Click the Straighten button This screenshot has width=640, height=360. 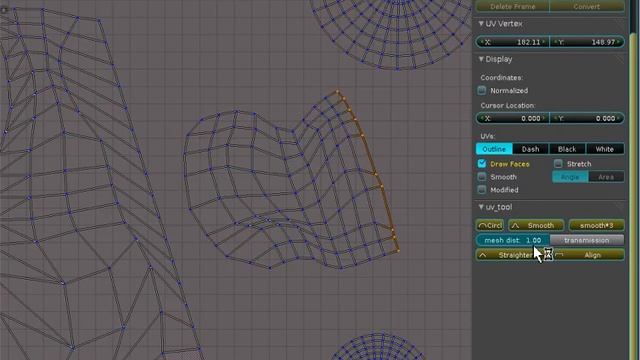pyautogui.click(x=513, y=255)
